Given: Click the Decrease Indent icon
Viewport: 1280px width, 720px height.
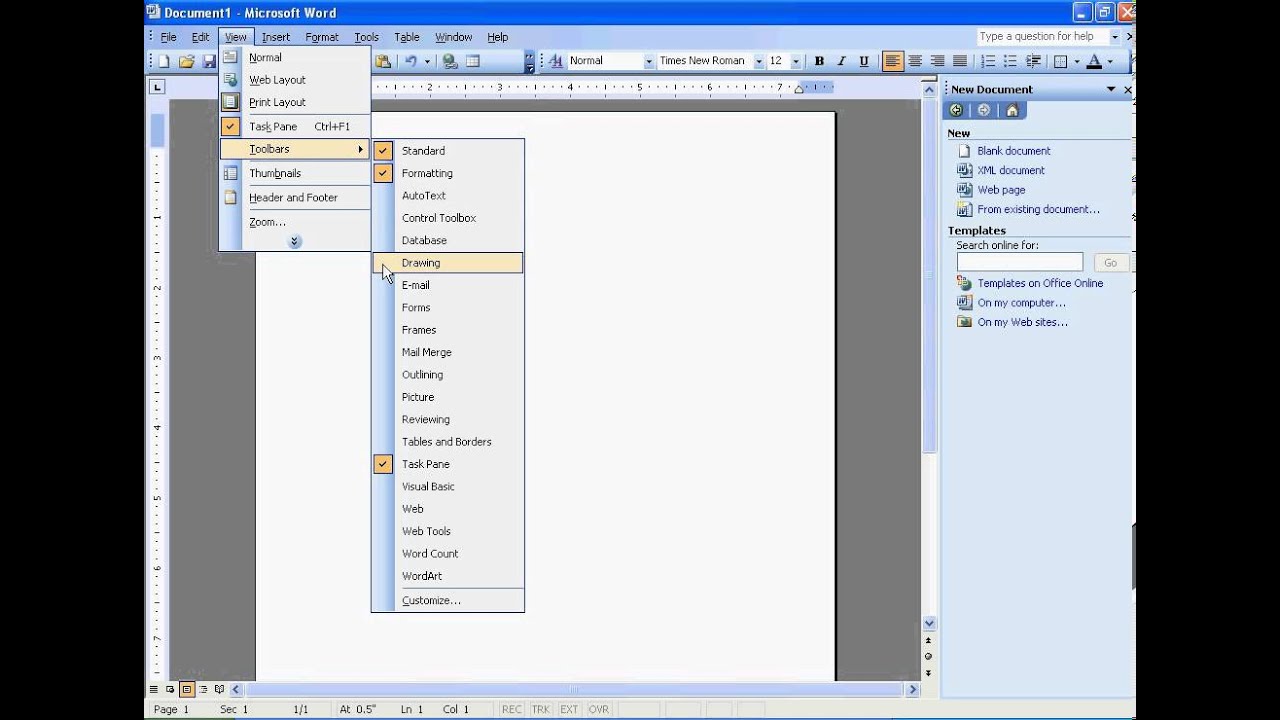Looking at the screenshot, I should (1032, 61).
